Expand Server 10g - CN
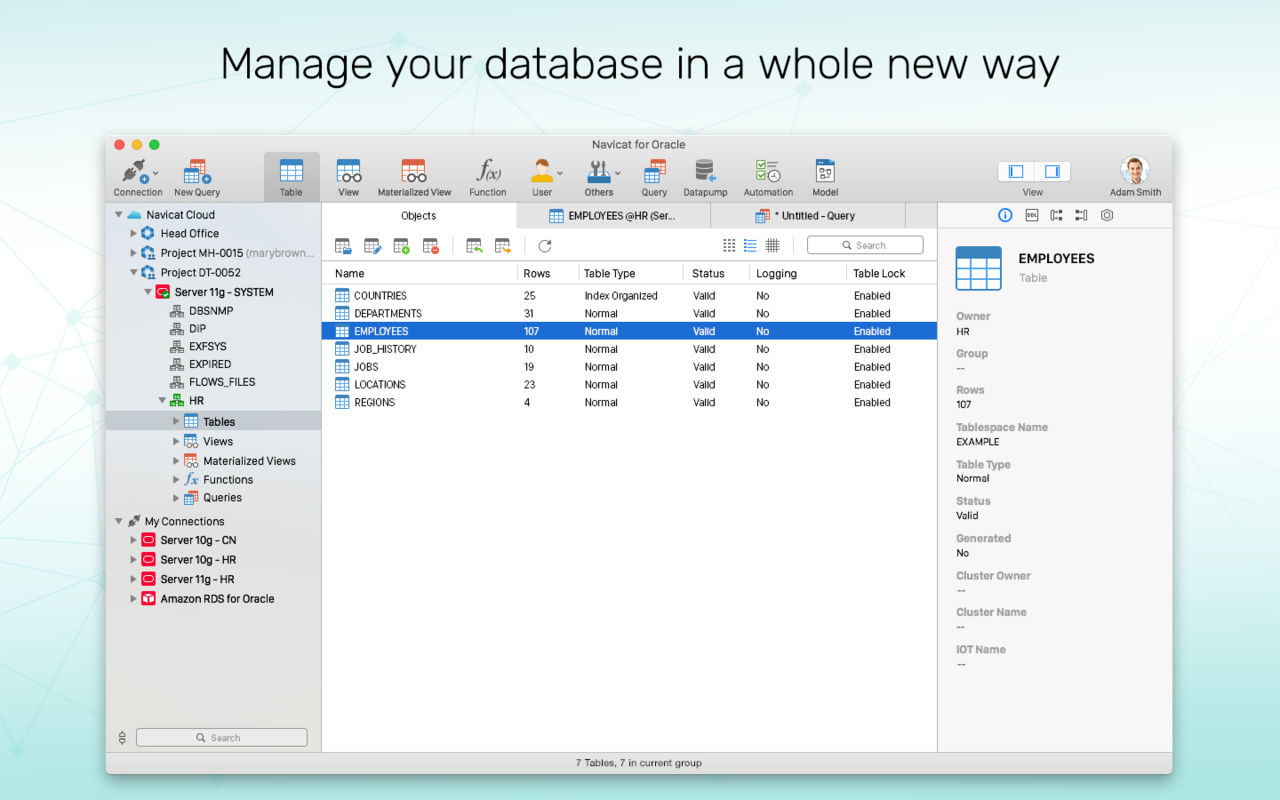This screenshot has height=800, width=1280. coord(133,540)
